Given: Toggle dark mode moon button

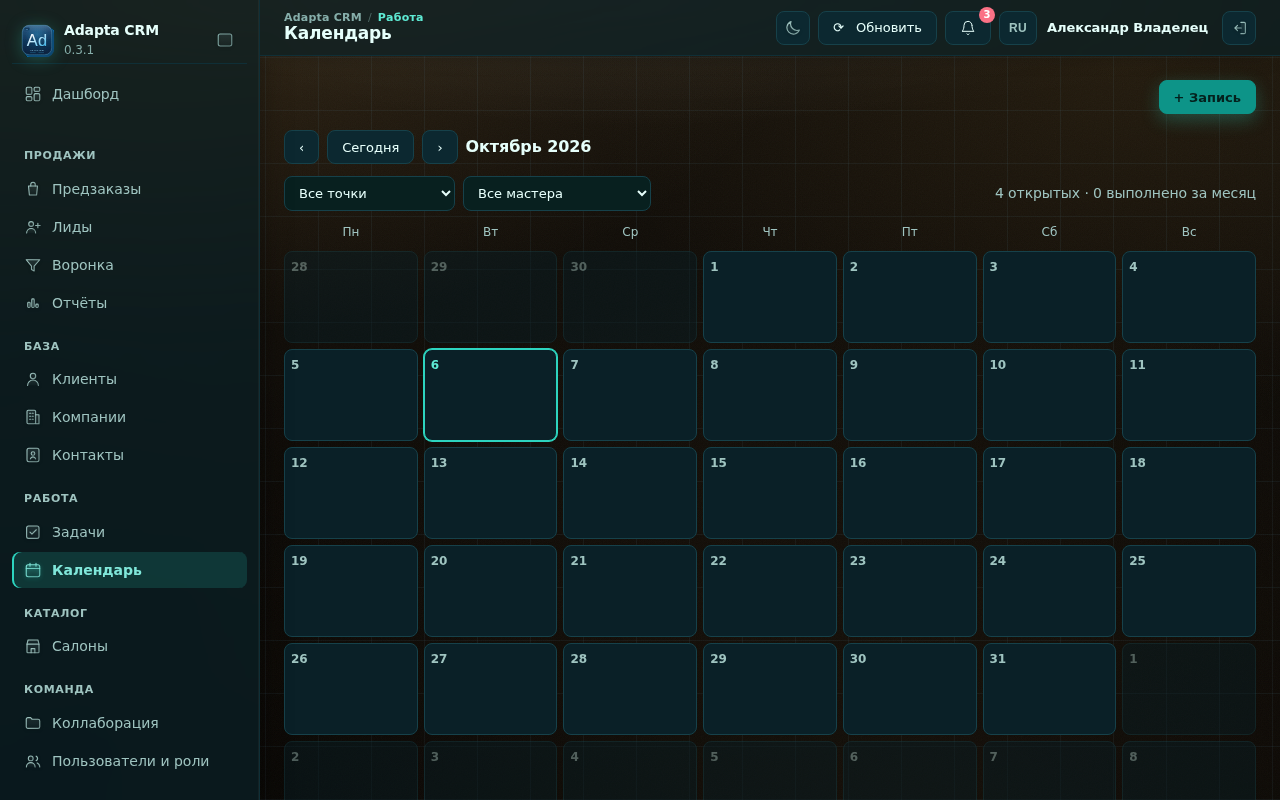Looking at the screenshot, I should click(x=793, y=28).
